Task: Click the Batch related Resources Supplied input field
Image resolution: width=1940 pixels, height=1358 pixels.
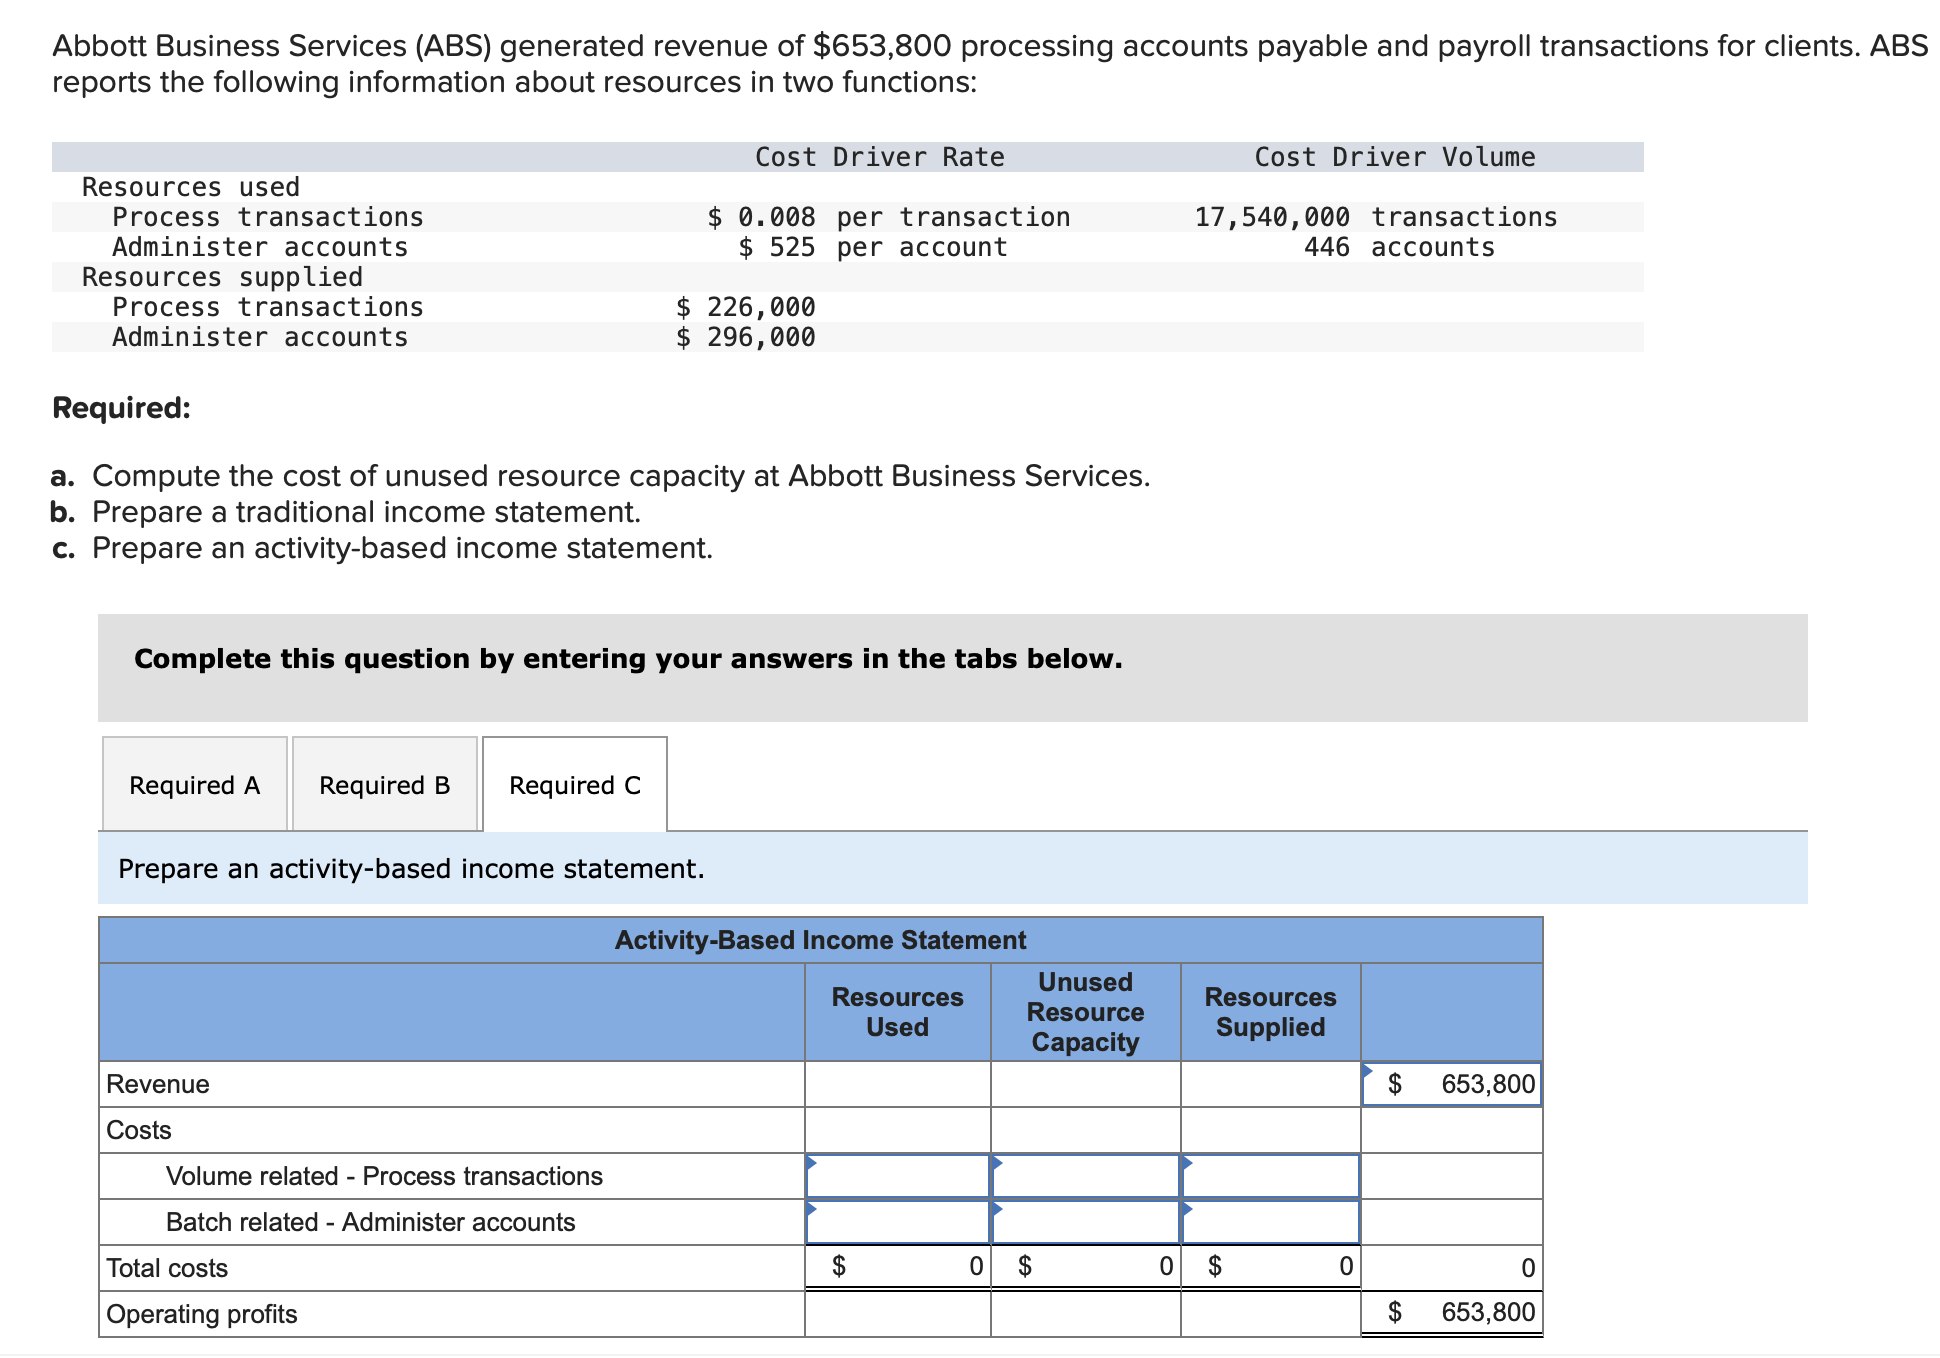Action: [x=1270, y=1222]
